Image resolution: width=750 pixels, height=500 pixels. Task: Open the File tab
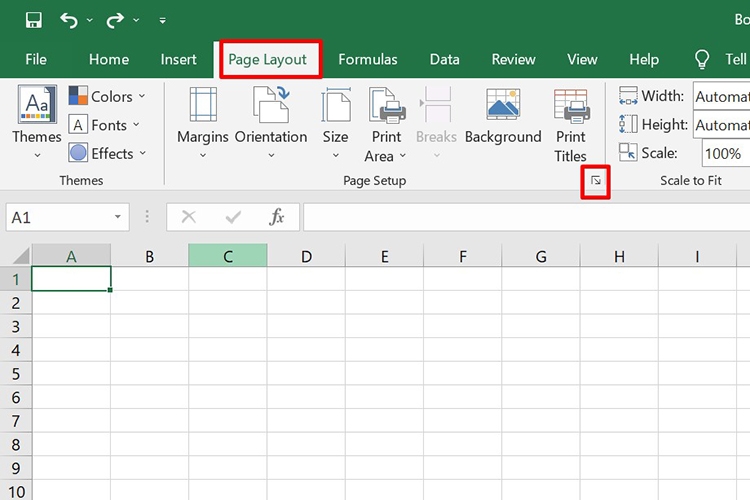coord(36,59)
